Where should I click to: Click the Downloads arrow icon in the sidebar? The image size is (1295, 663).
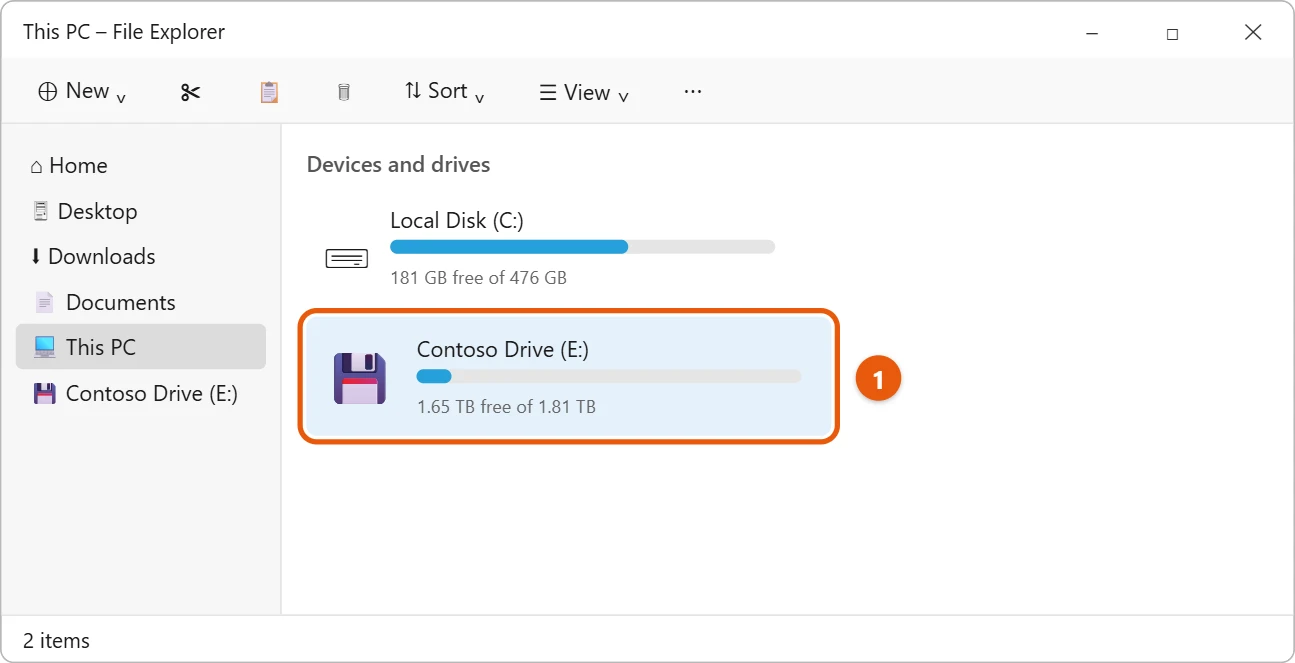[36, 257]
